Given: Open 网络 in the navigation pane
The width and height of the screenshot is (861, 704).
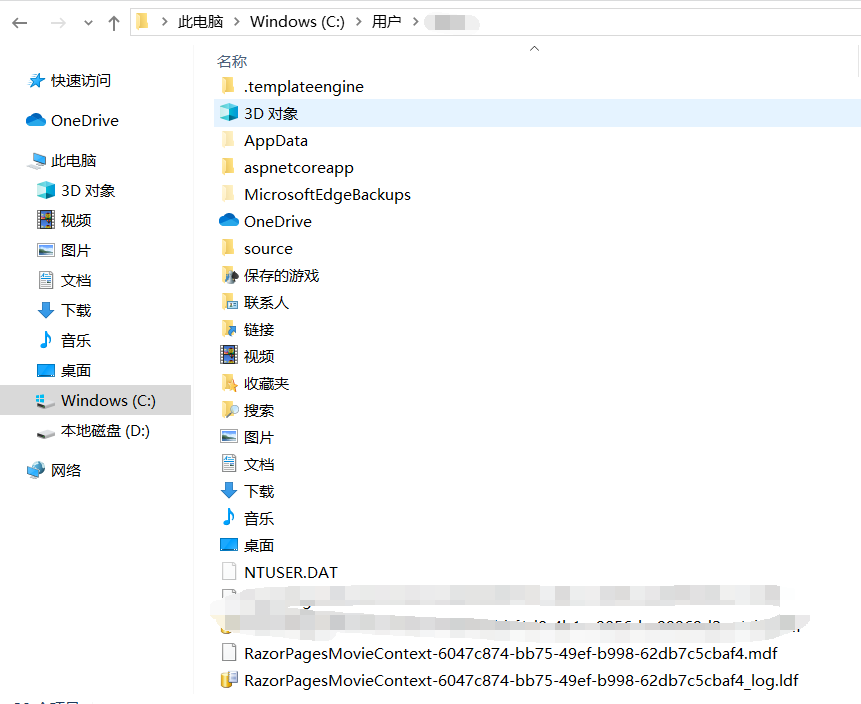Looking at the screenshot, I should click(66, 471).
